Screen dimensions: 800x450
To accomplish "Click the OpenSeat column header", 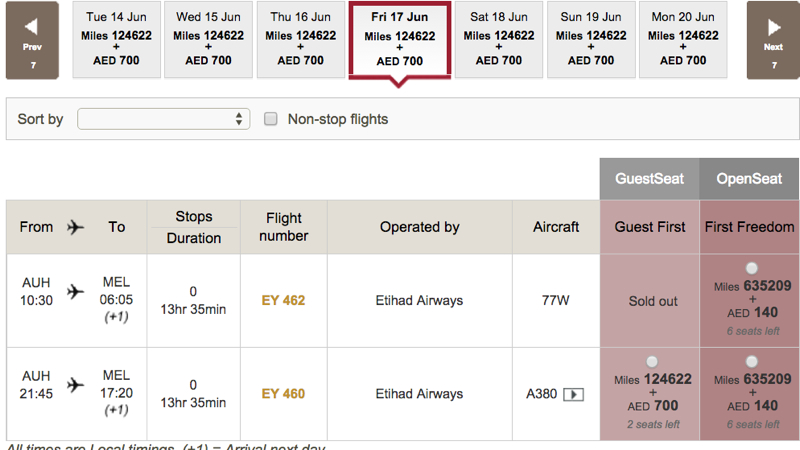I will pos(749,179).
